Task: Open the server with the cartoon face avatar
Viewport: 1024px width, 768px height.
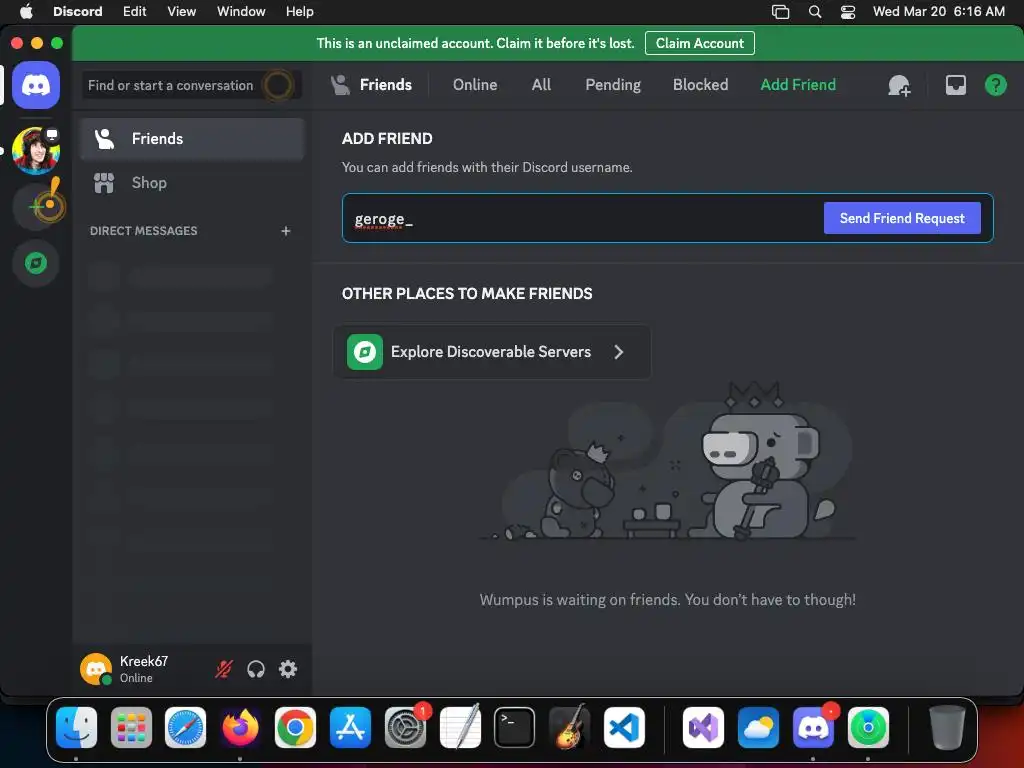Action: (36, 151)
